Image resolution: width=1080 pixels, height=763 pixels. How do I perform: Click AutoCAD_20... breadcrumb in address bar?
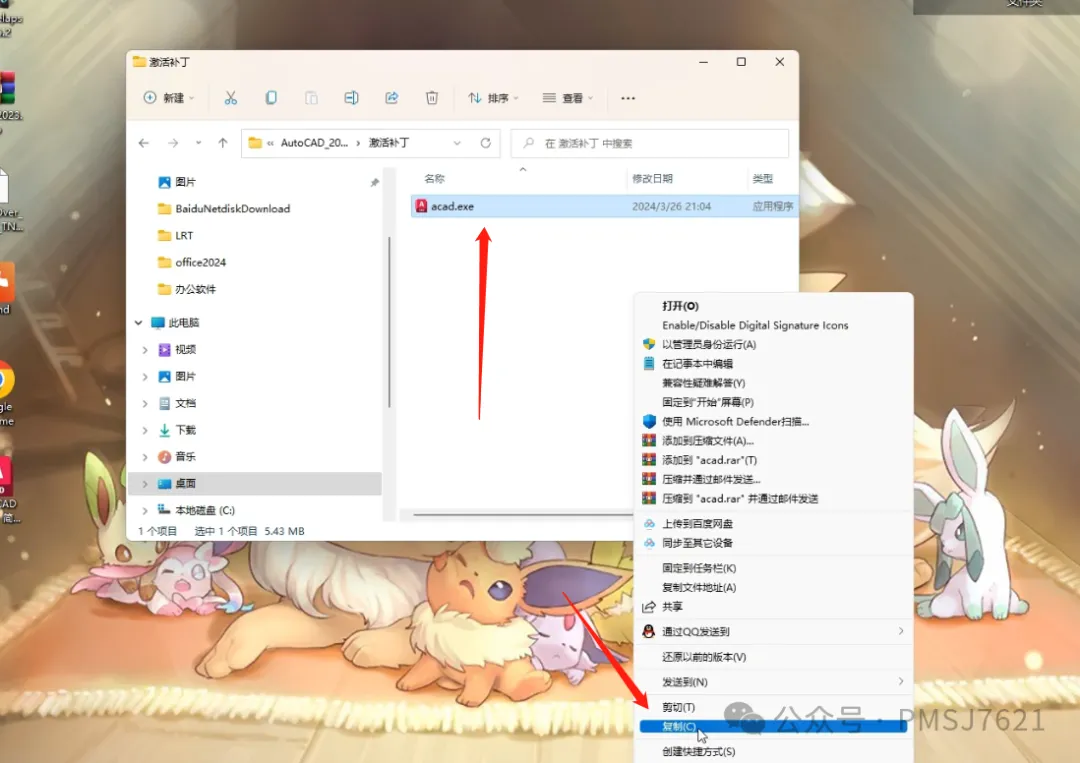pos(314,143)
